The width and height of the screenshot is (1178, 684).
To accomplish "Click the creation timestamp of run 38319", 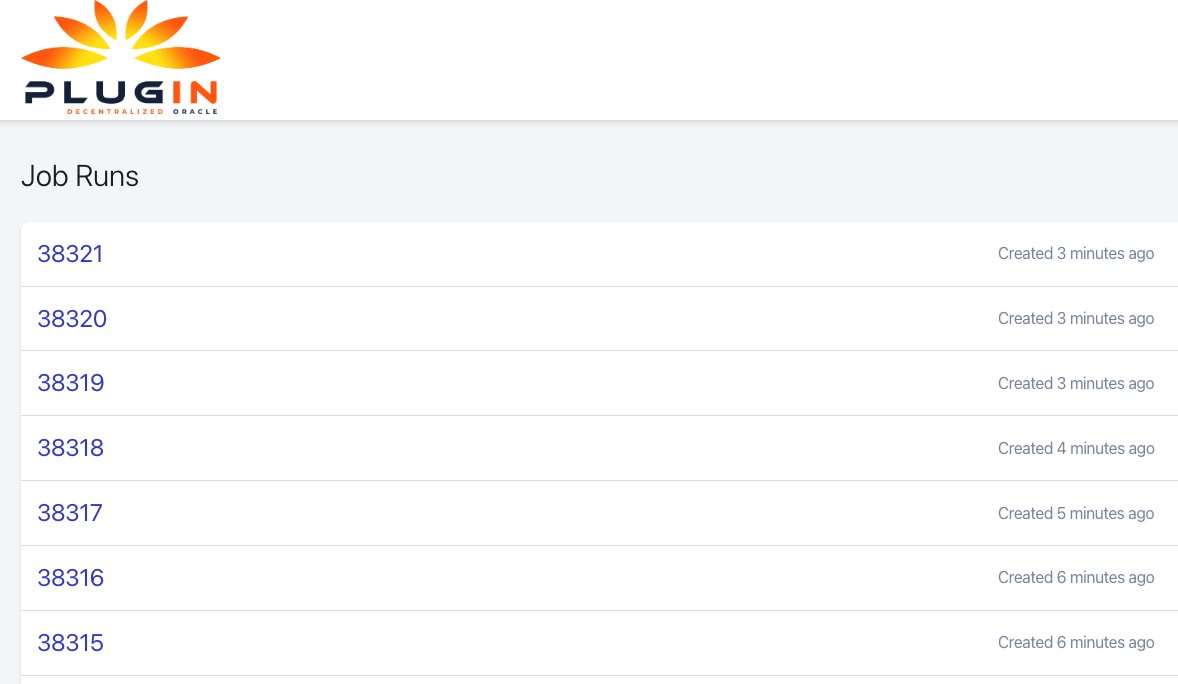I will pyautogui.click(x=1076, y=384).
